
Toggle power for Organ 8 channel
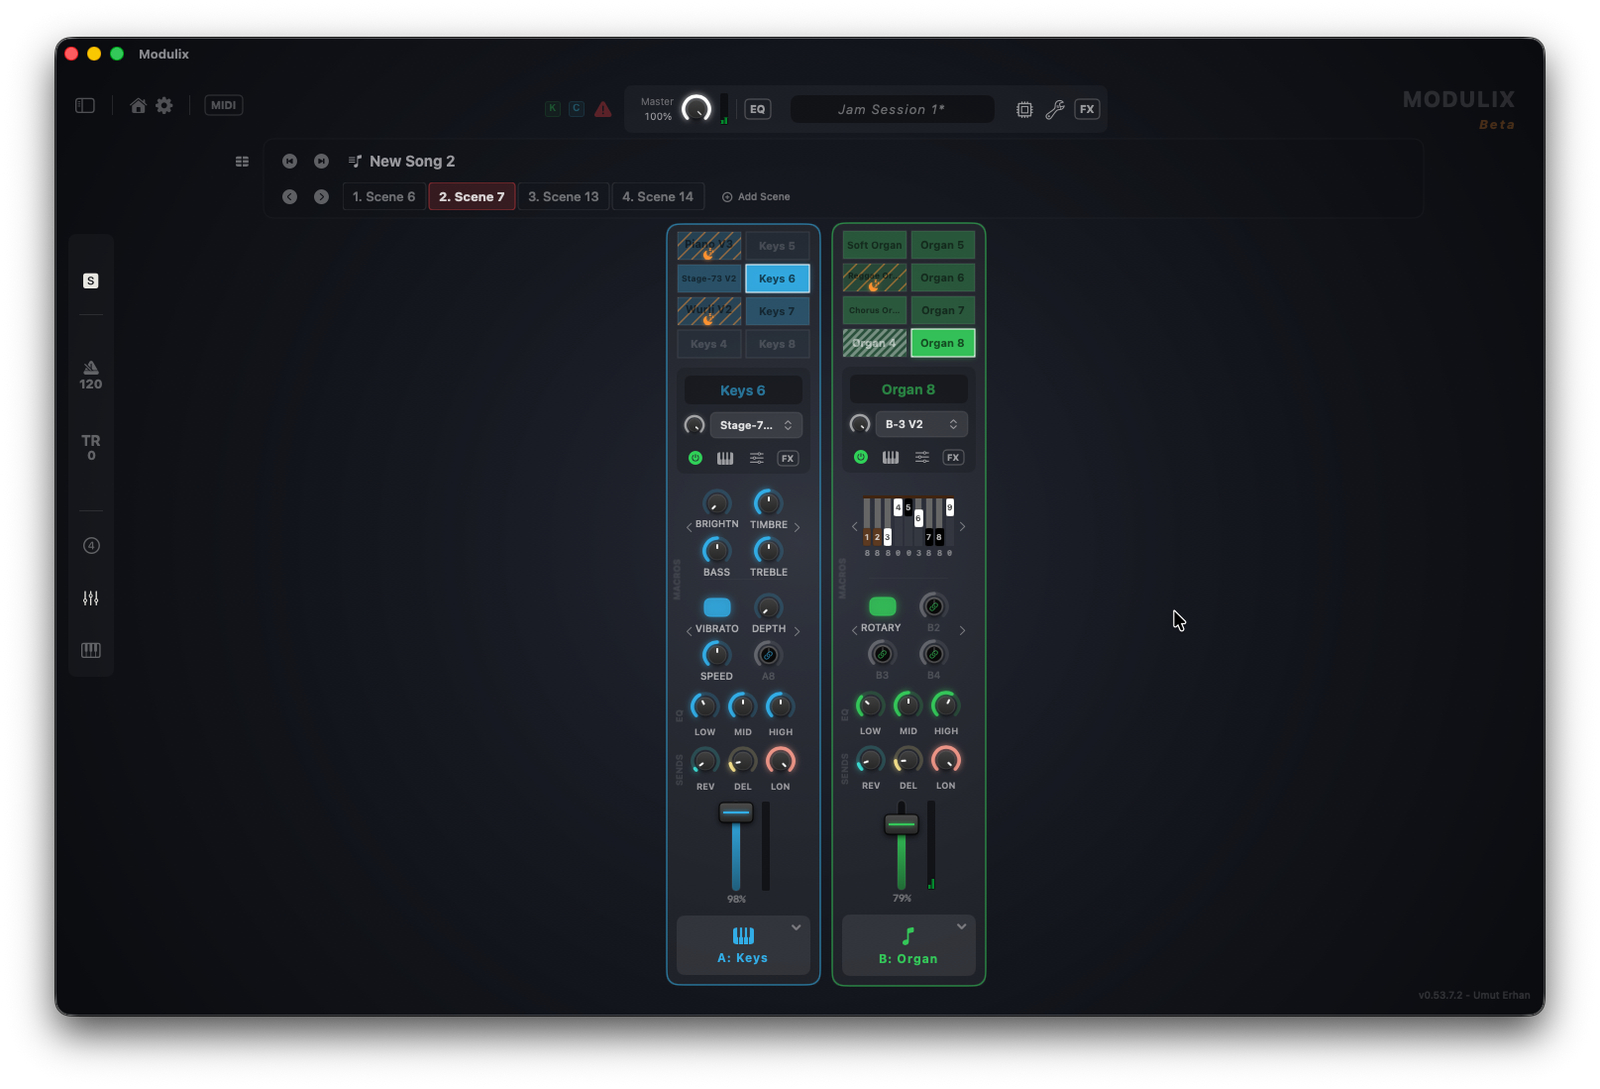pos(861,457)
